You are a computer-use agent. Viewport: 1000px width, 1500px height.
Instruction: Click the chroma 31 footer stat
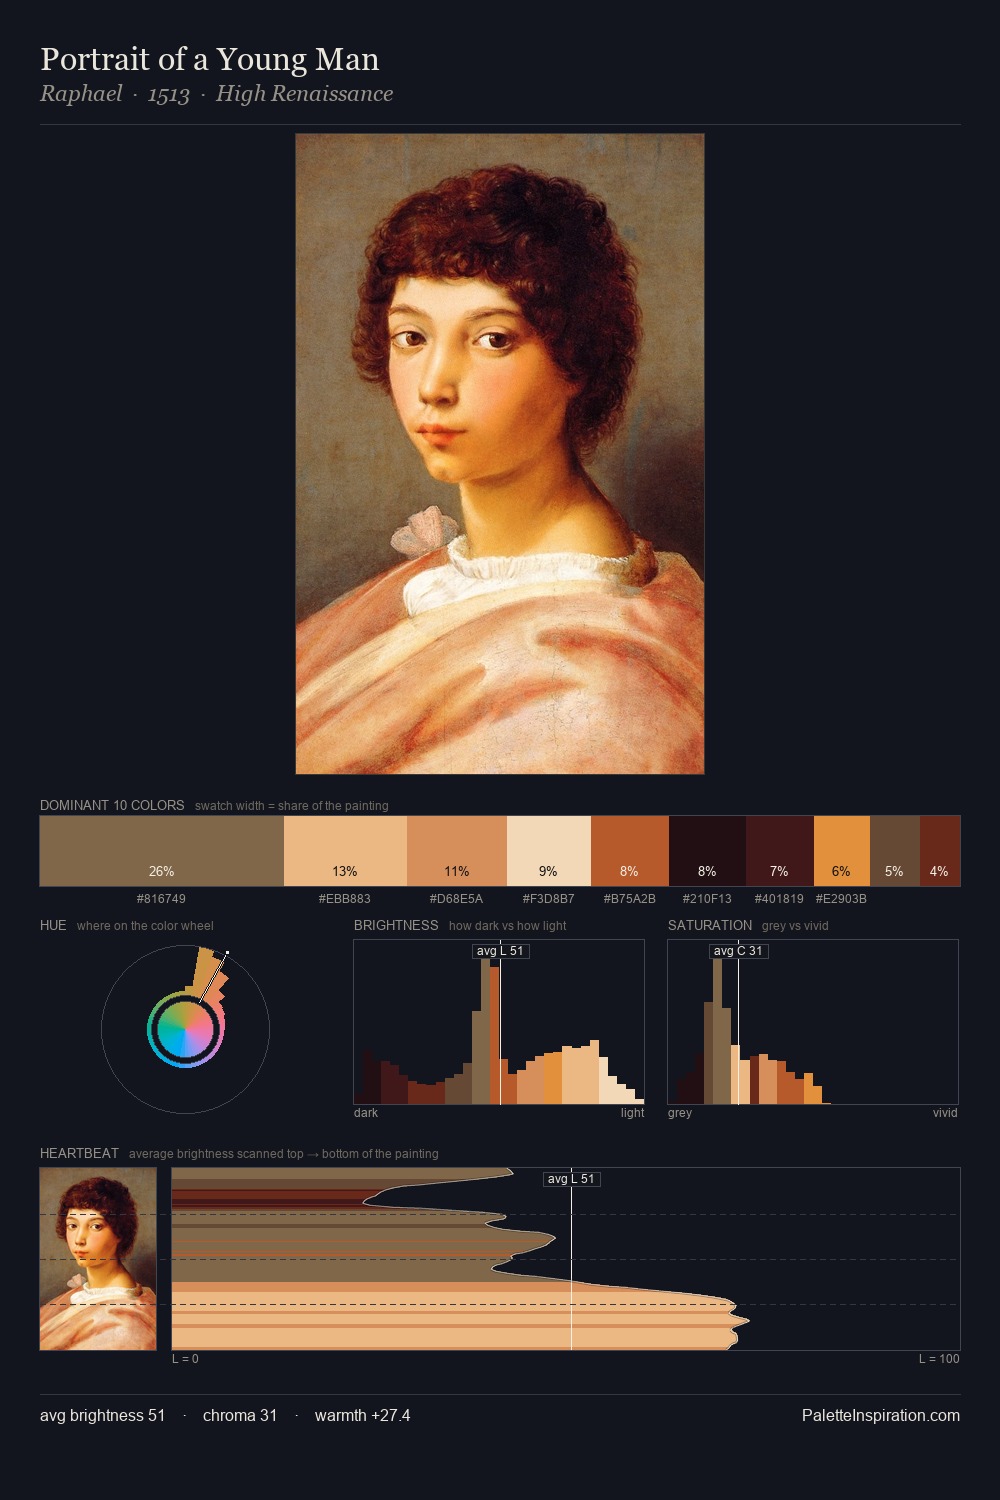240,1415
